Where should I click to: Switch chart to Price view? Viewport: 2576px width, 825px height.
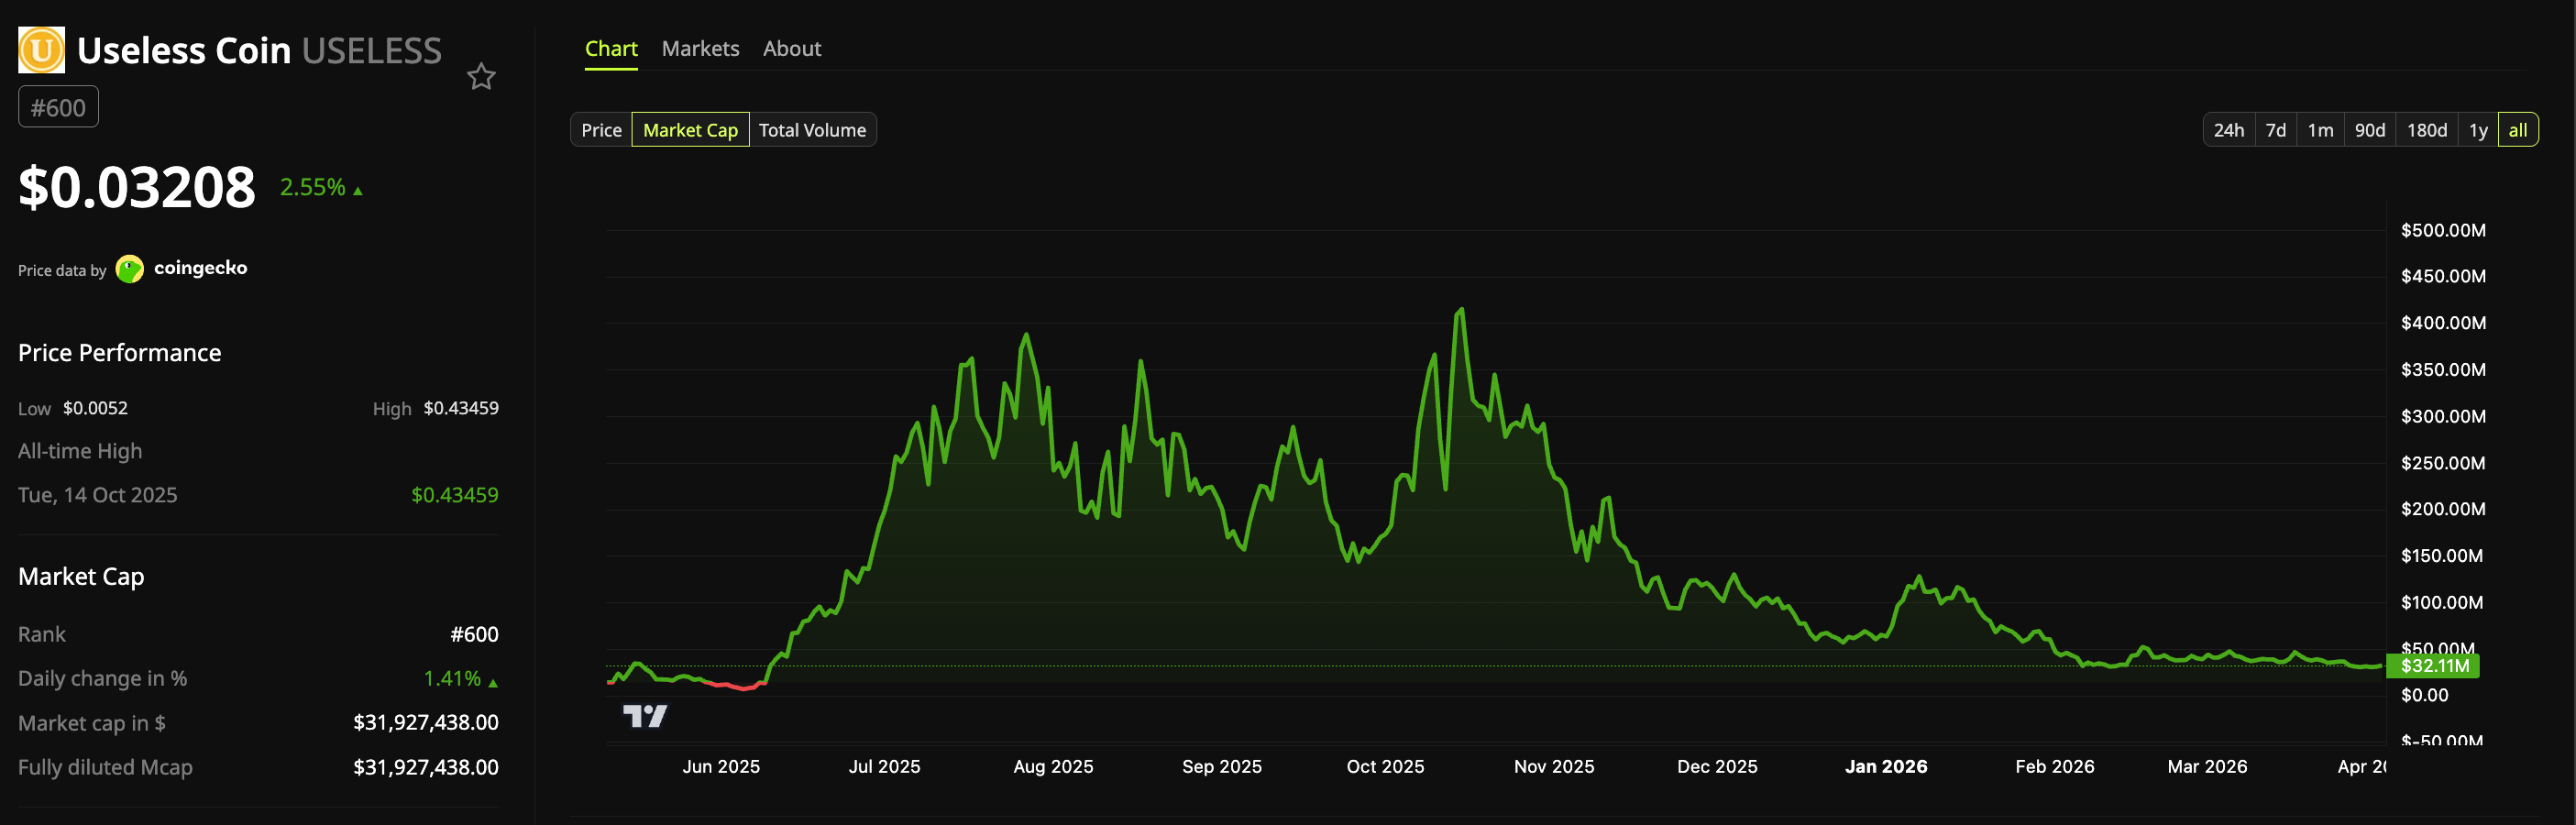601,130
